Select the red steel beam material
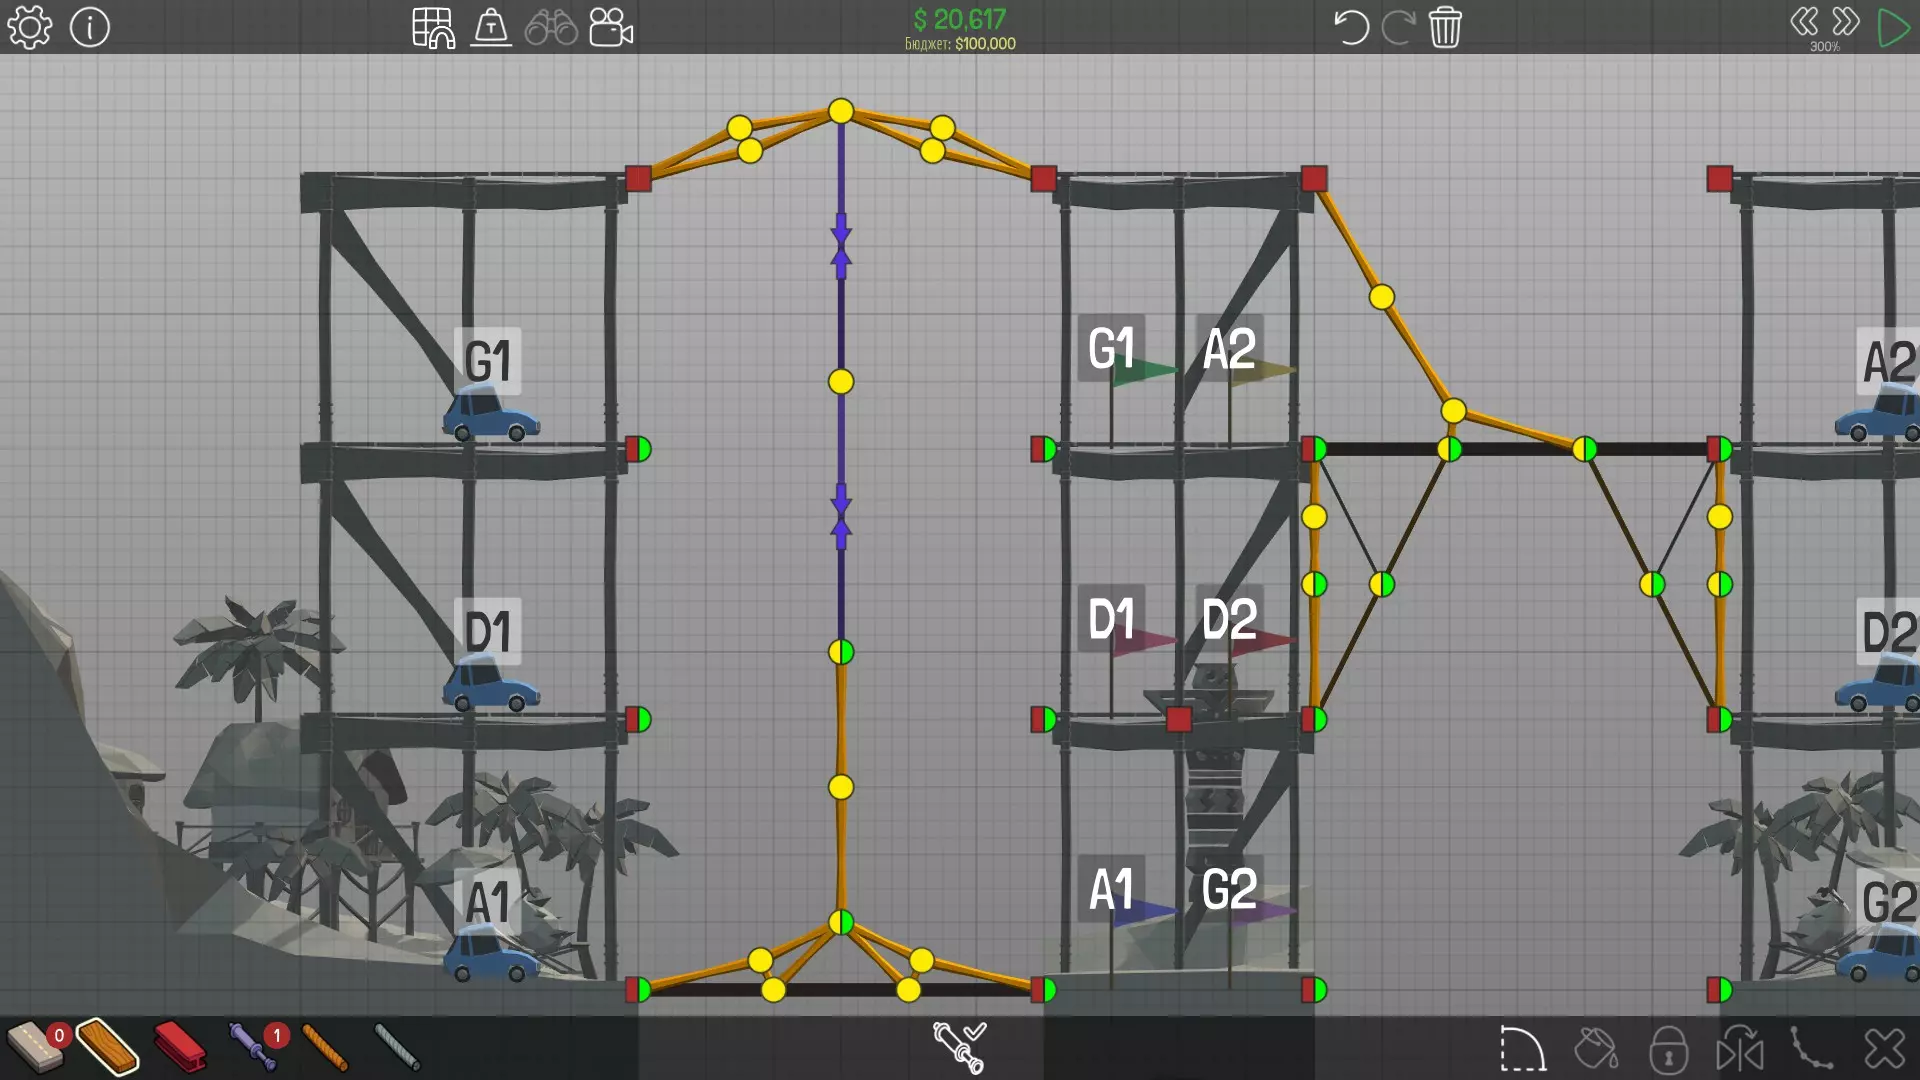Screen dimensions: 1920x1080 pos(180,1047)
